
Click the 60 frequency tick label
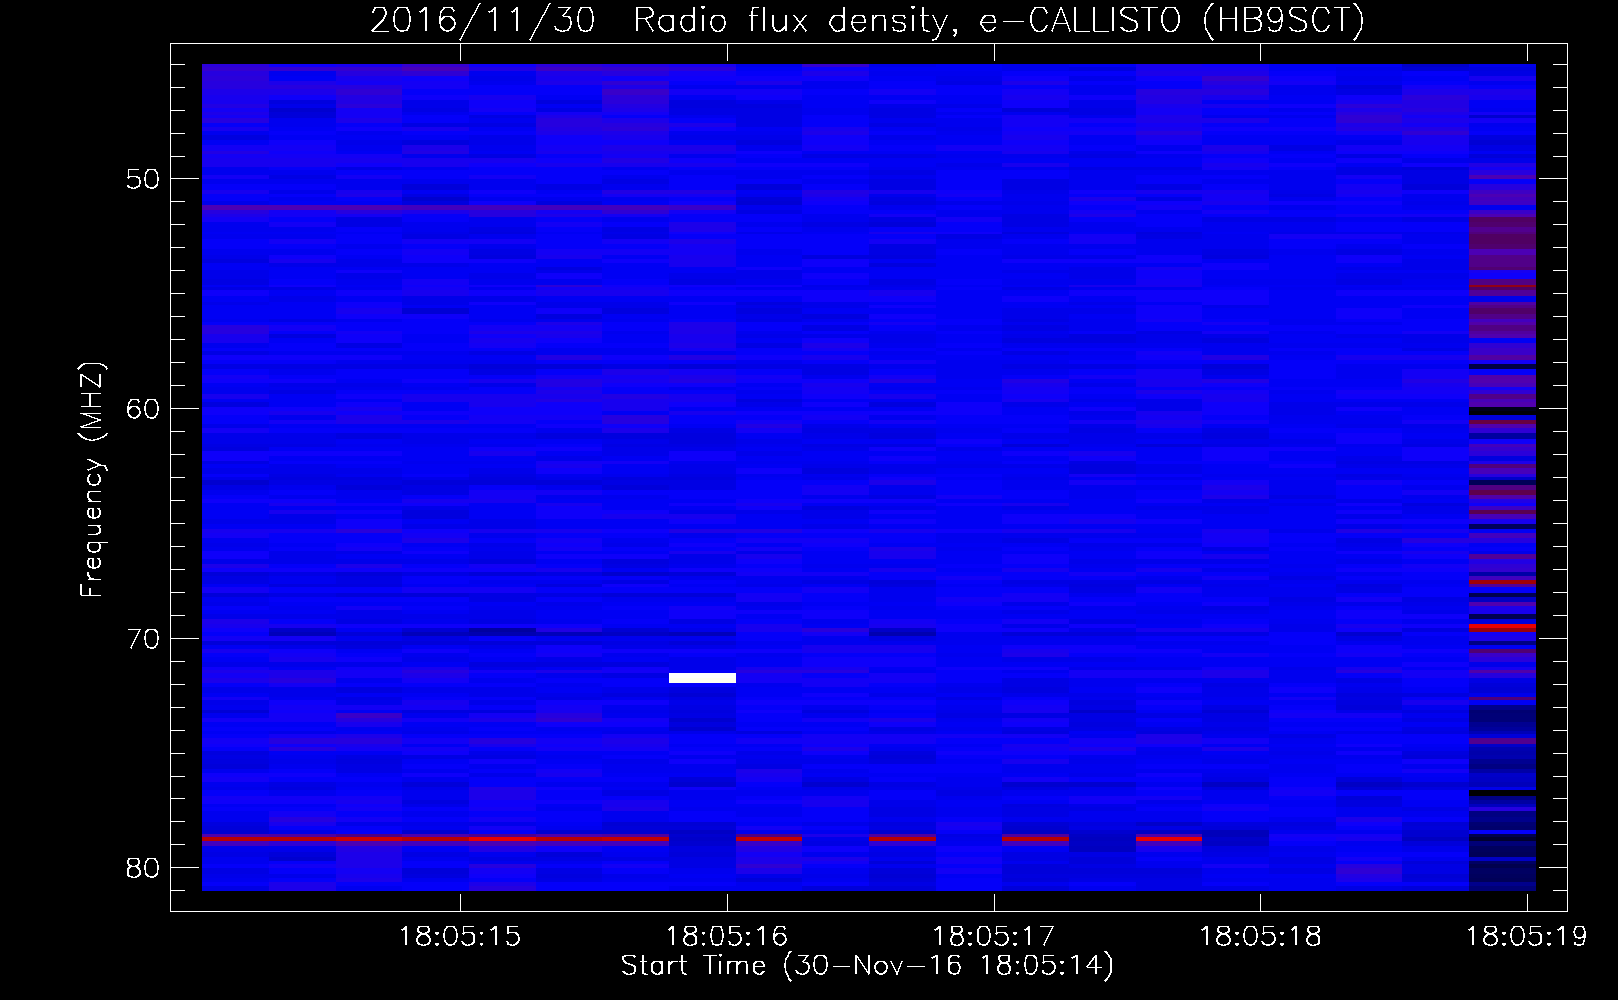tap(143, 409)
